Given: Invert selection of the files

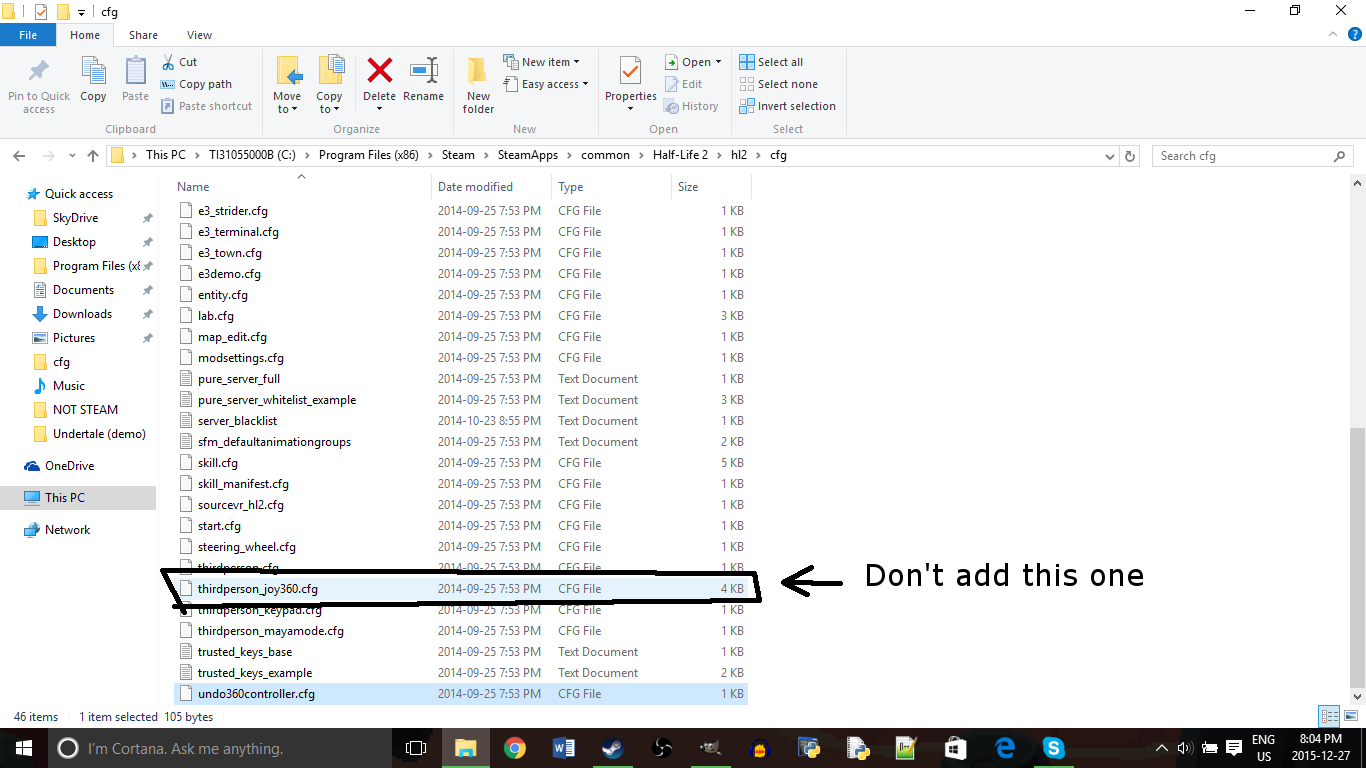Looking at the screenshot, I should click(x=787, y=106).
